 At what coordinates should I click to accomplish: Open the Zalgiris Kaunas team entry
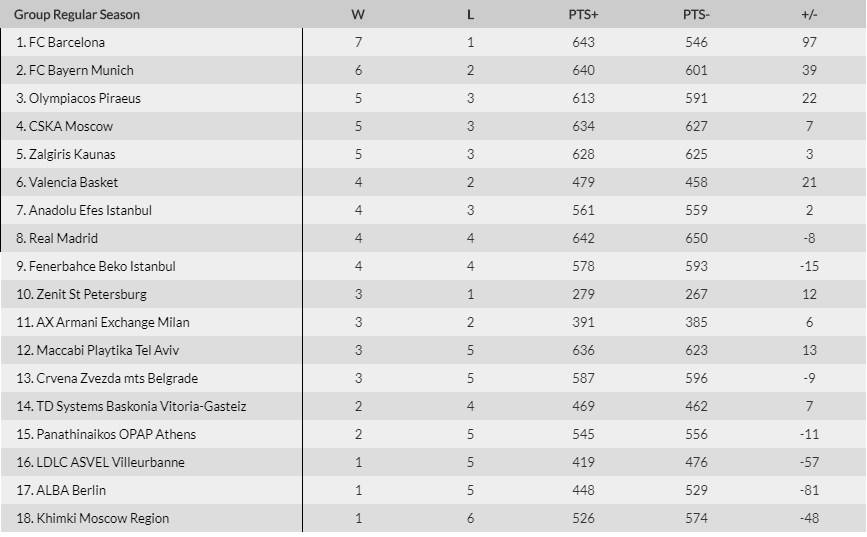pos(72,154)
